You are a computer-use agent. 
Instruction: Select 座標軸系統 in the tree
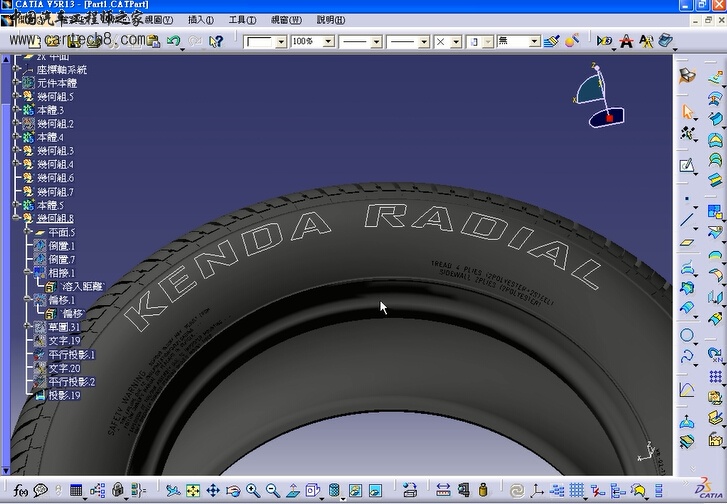[x=62, y=70]
